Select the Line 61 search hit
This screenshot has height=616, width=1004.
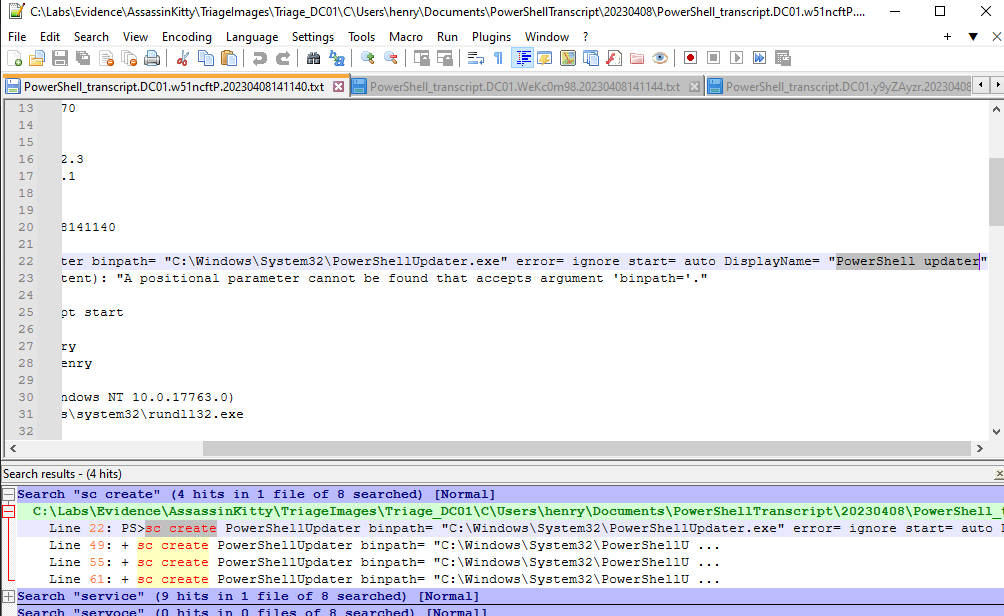tap(384, 580)
